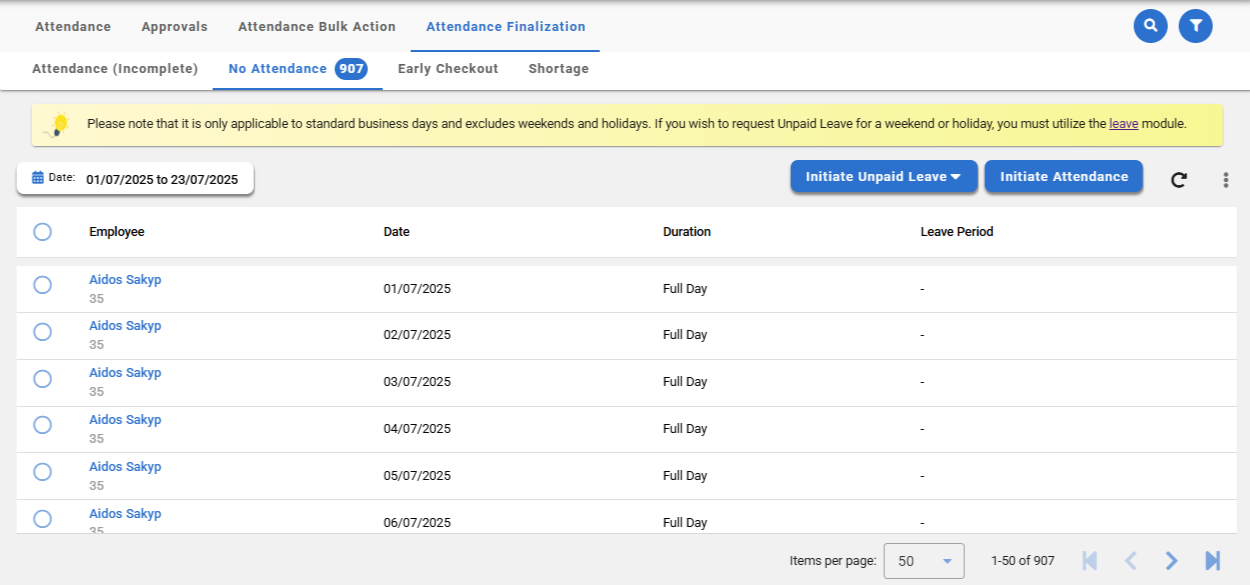Open the three-dot more options menu
1250x585 pixels.
[x=1225, y=180]
